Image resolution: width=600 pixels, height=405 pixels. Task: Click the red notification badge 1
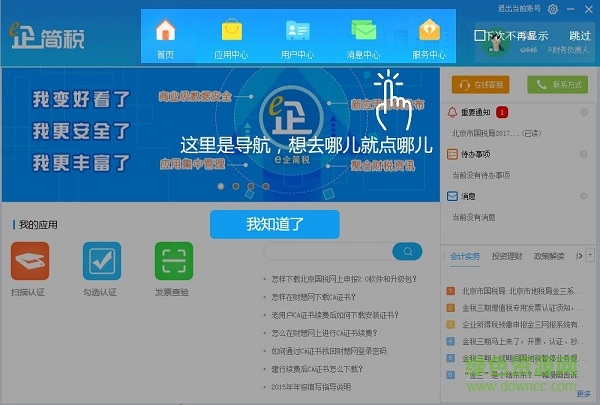point(502,112)
